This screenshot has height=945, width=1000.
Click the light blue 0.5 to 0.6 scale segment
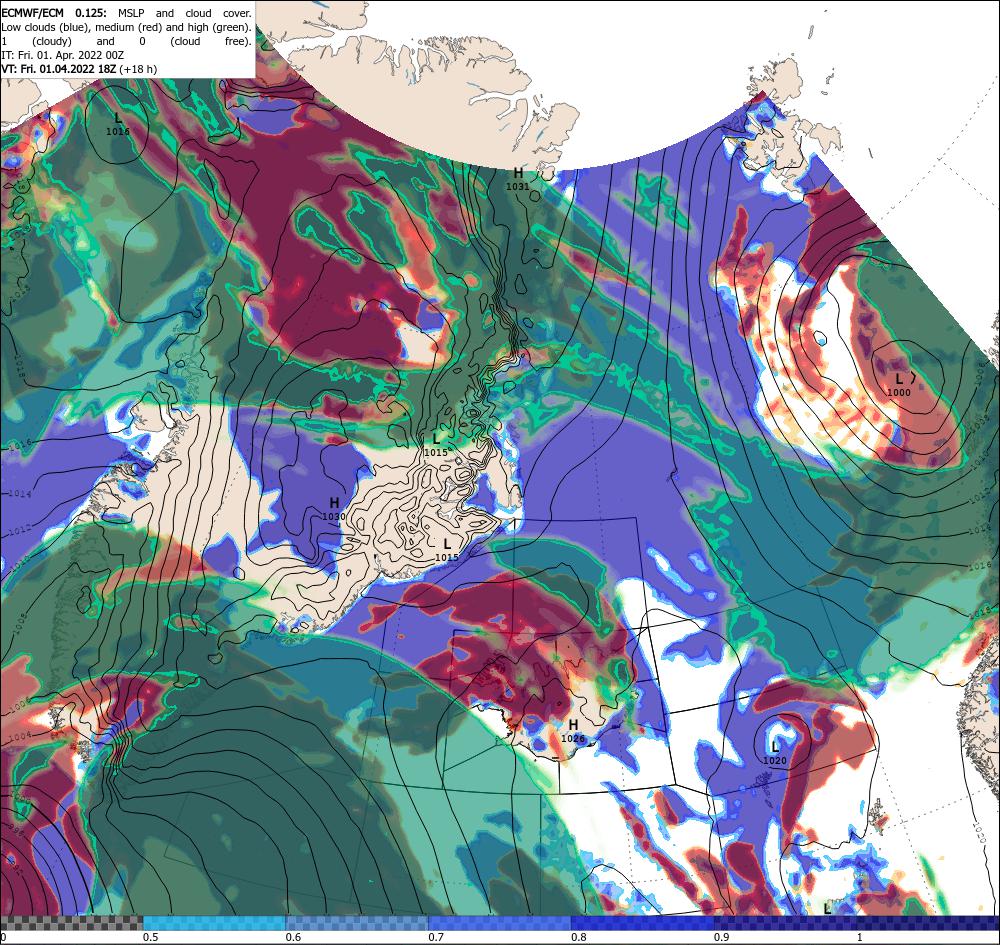click(214, 923)
